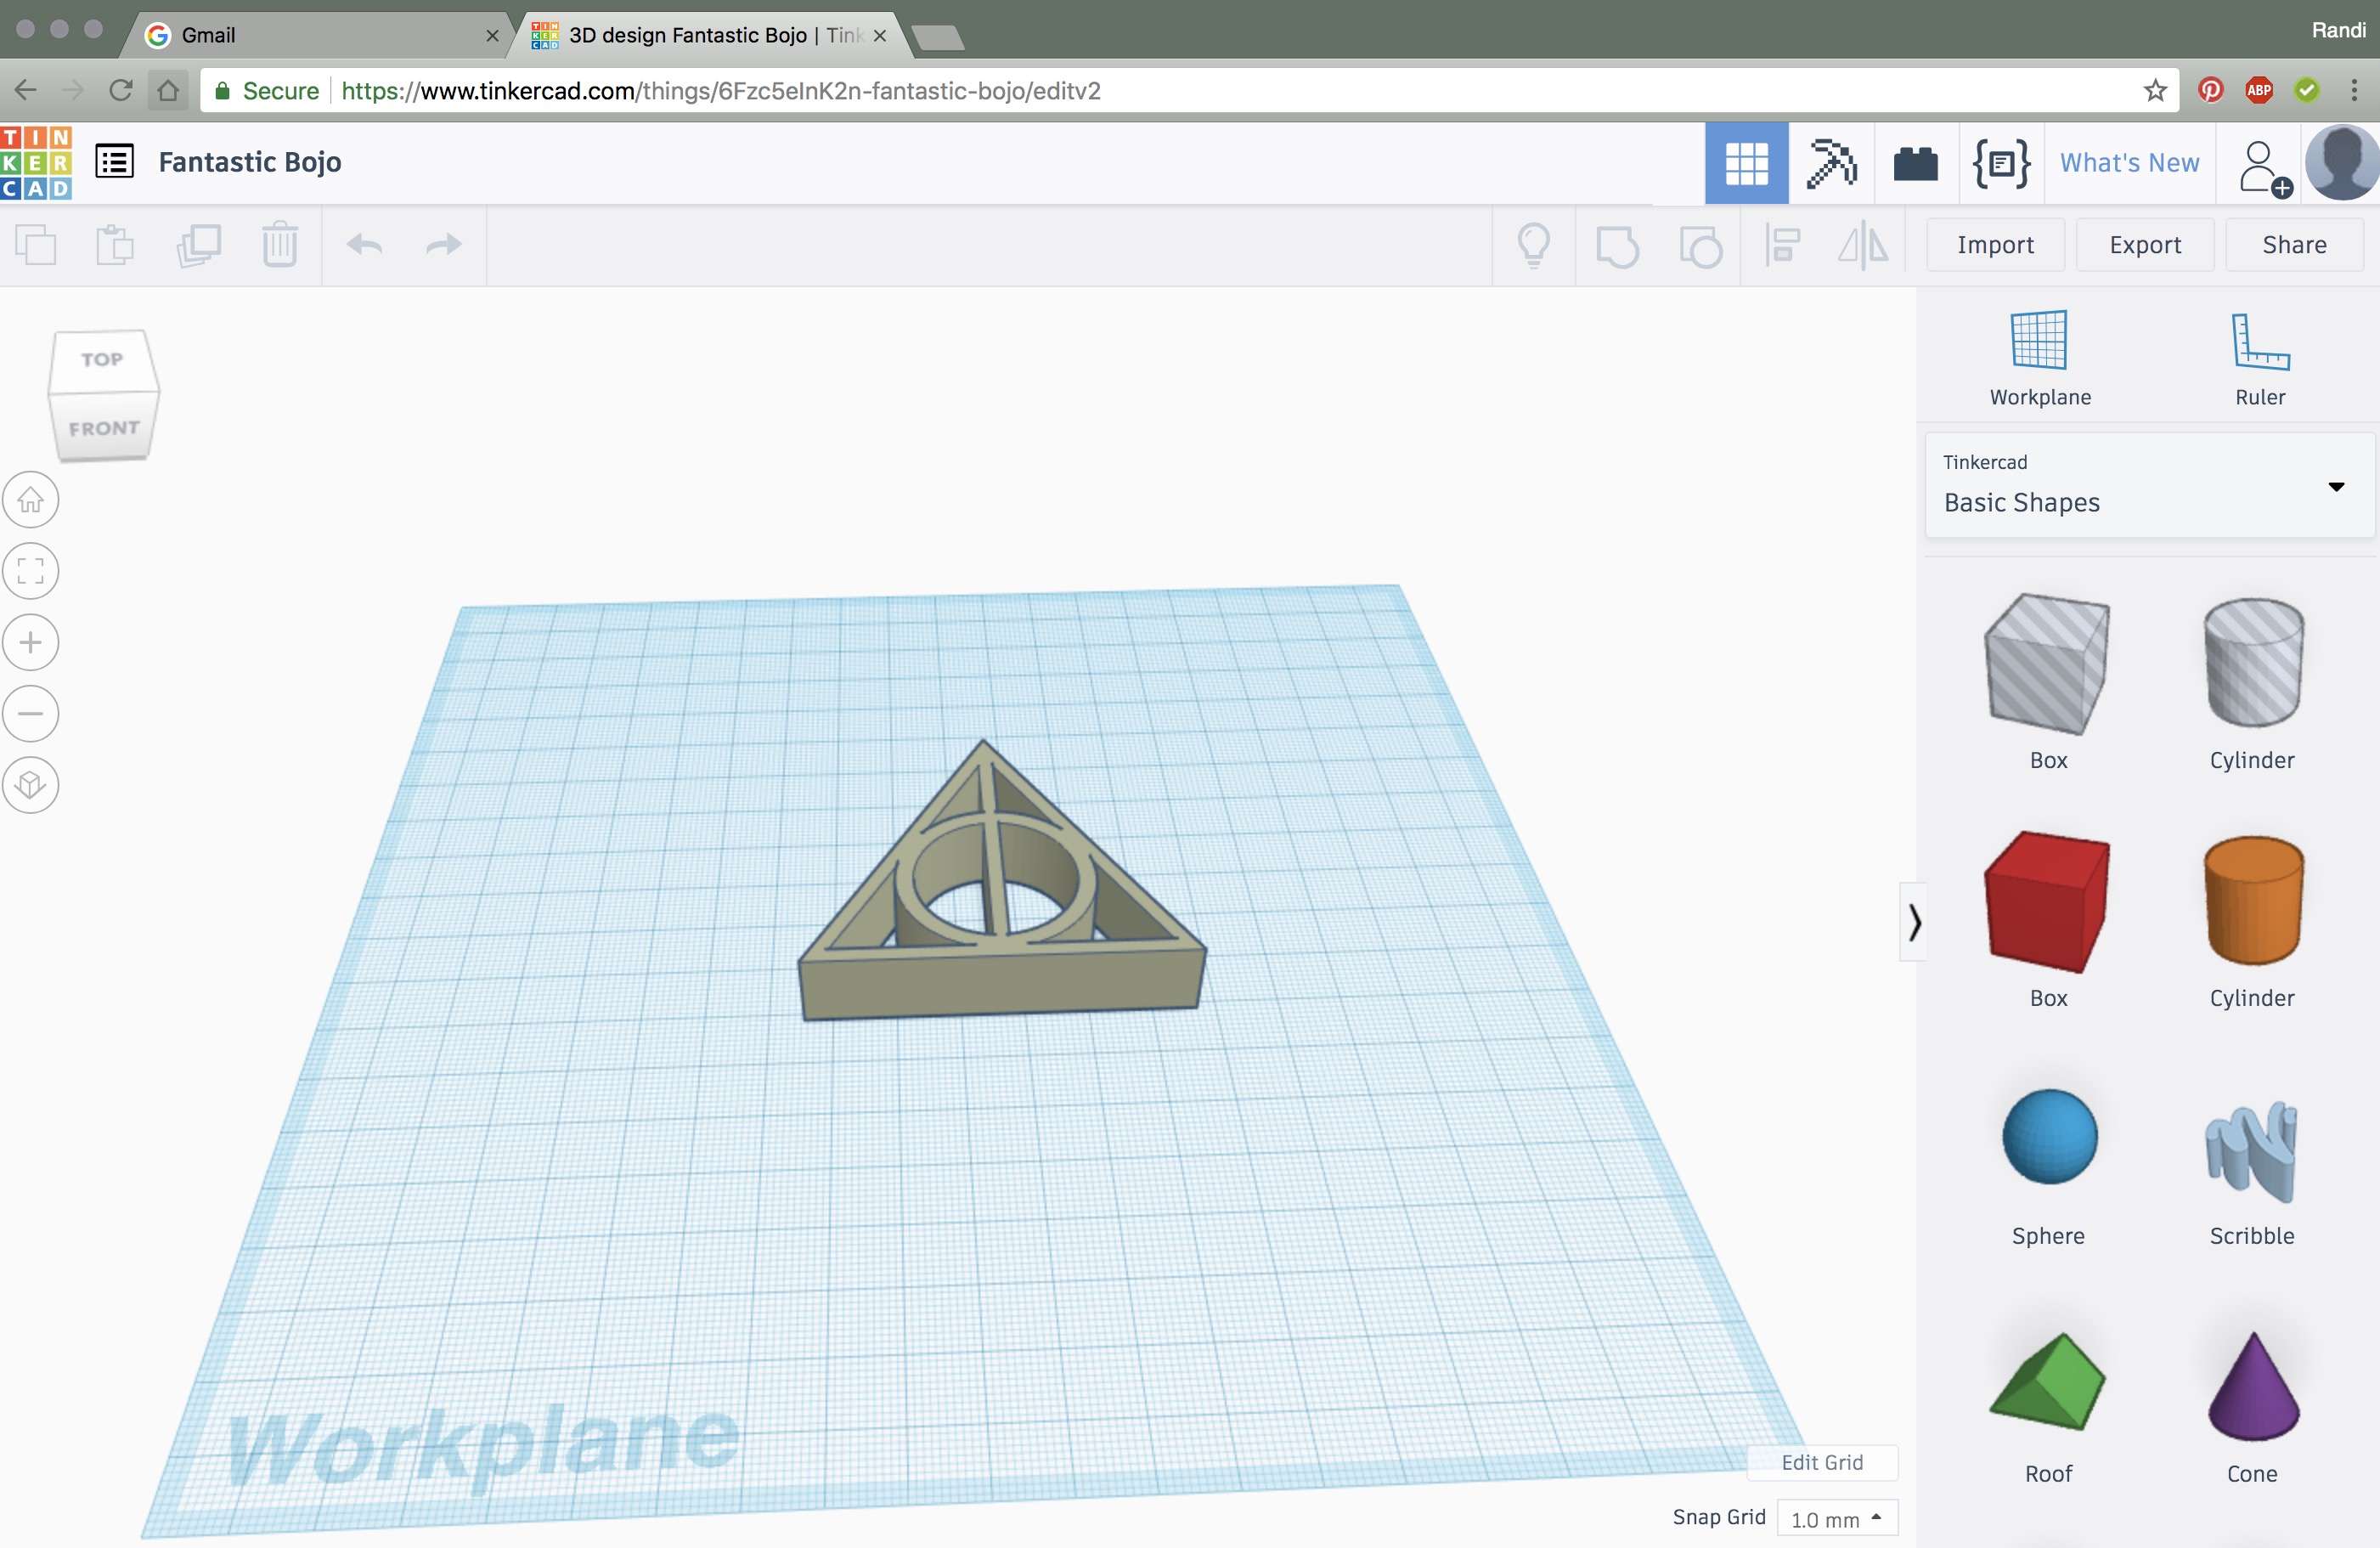Click the Undo action icon
2380x1548 pixels.
coord(364,245)
